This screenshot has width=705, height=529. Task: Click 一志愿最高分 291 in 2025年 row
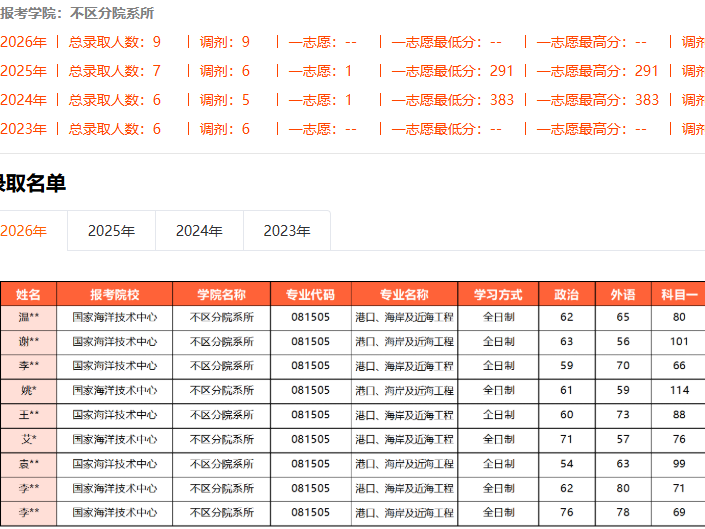pyautogui.click(x=598, y=71)
